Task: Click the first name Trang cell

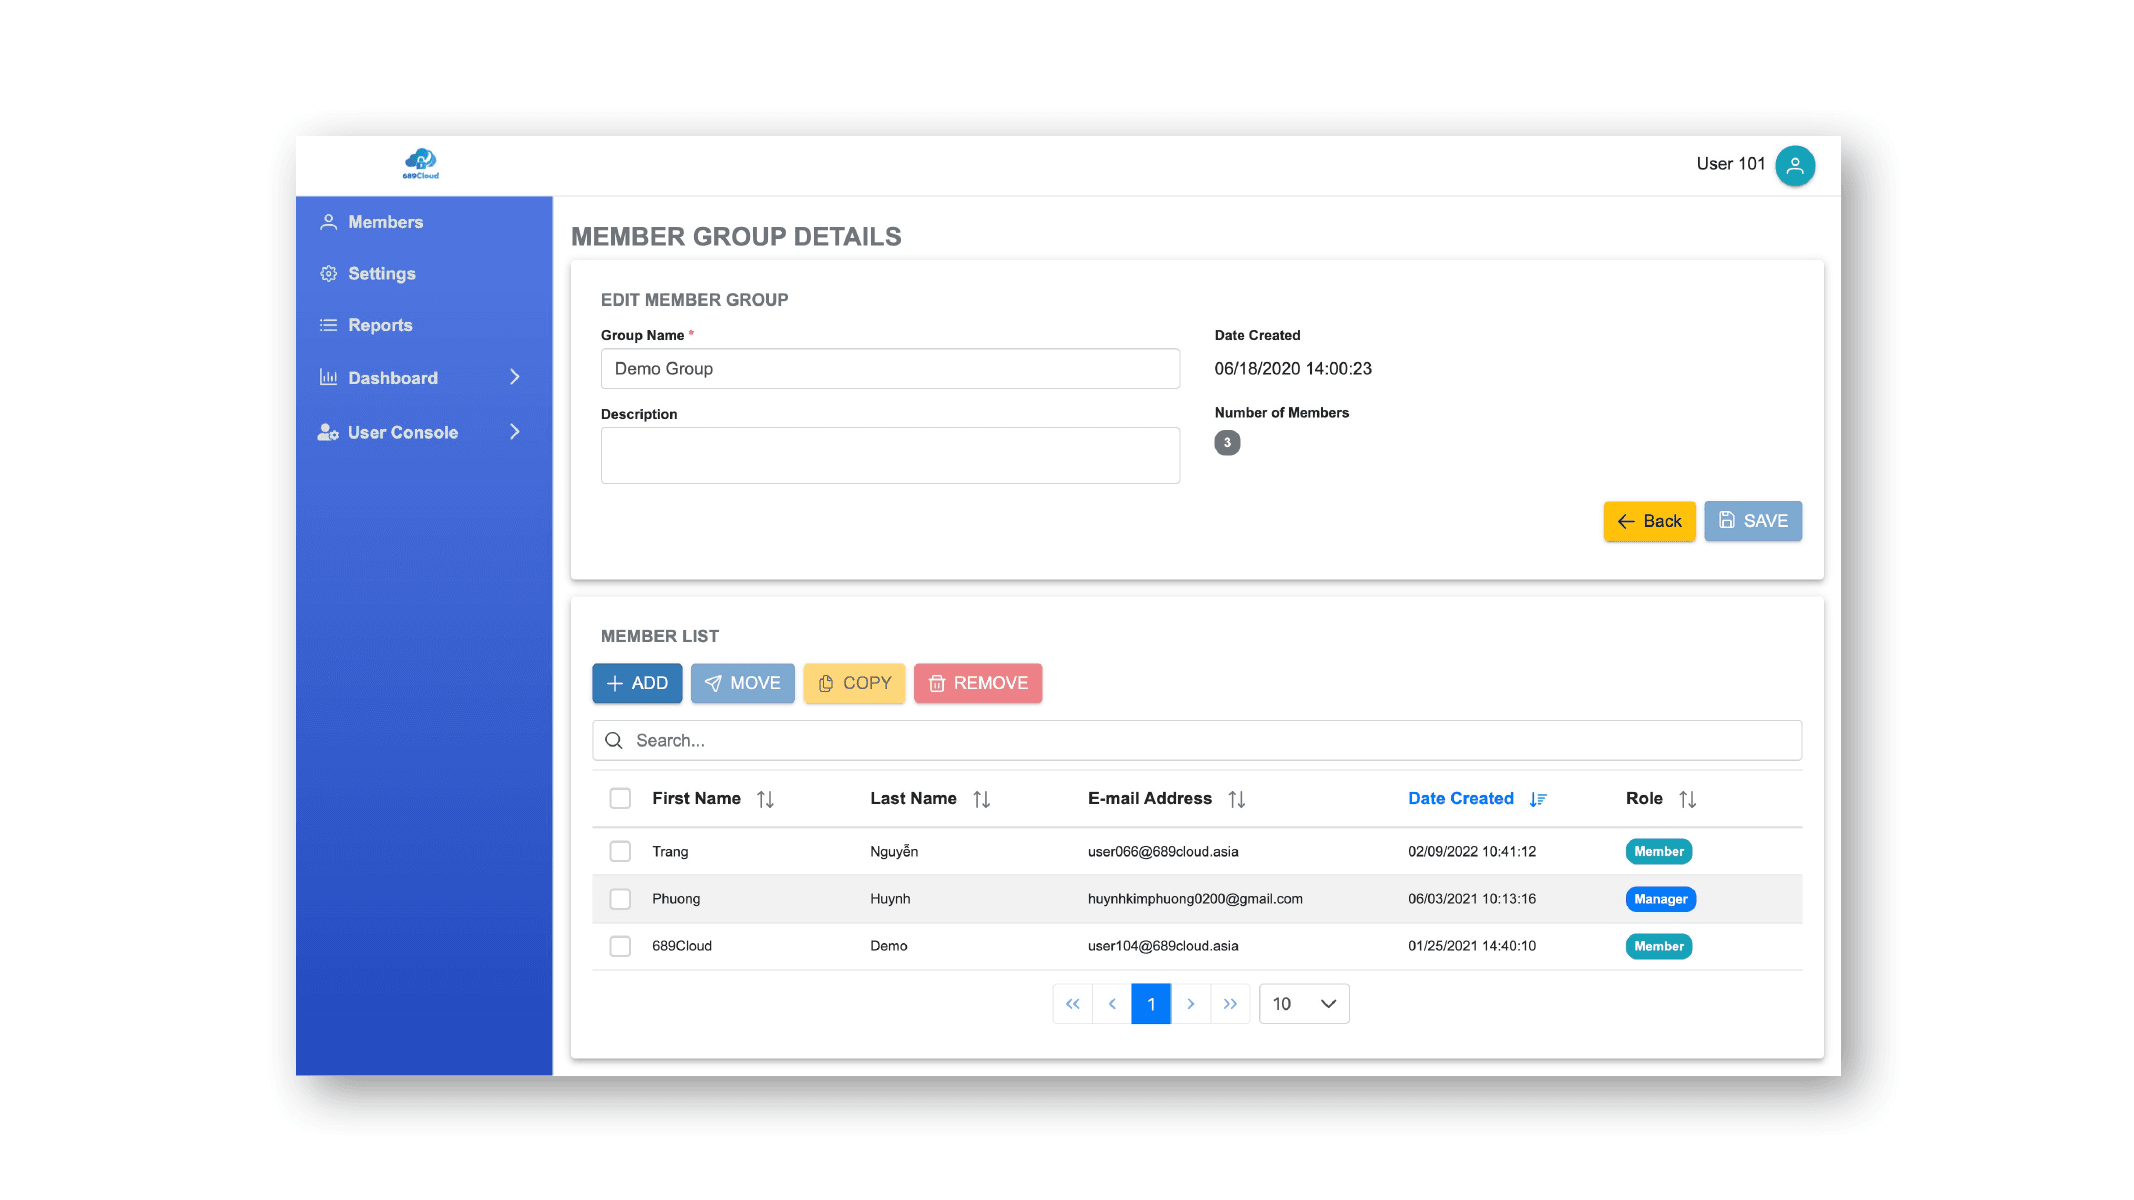Action: [670, 852]
